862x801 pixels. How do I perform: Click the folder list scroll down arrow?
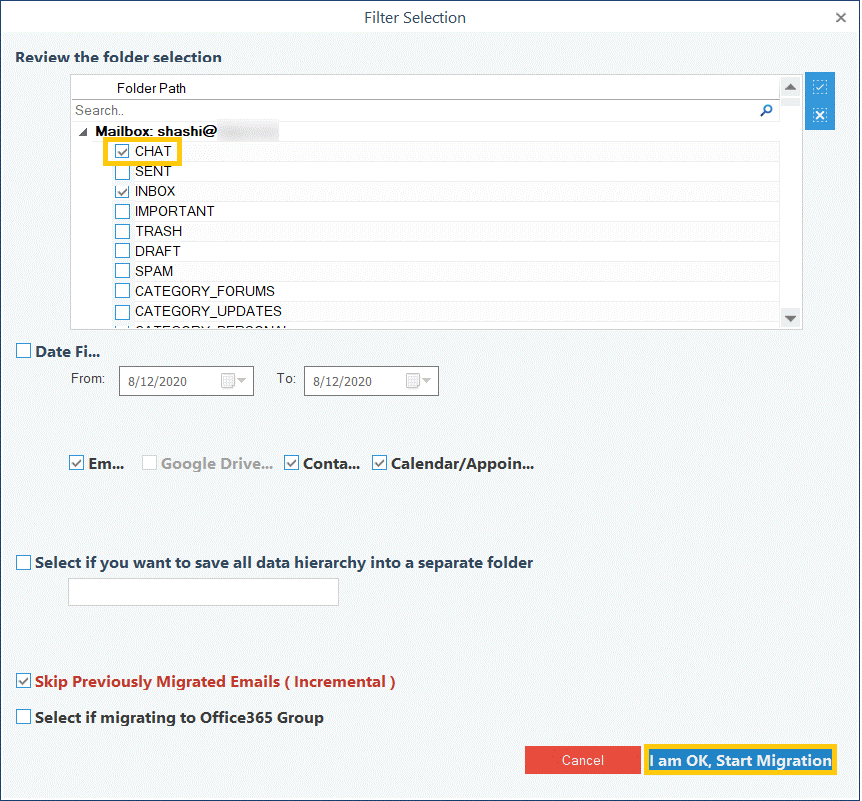[x=790, y=318]
